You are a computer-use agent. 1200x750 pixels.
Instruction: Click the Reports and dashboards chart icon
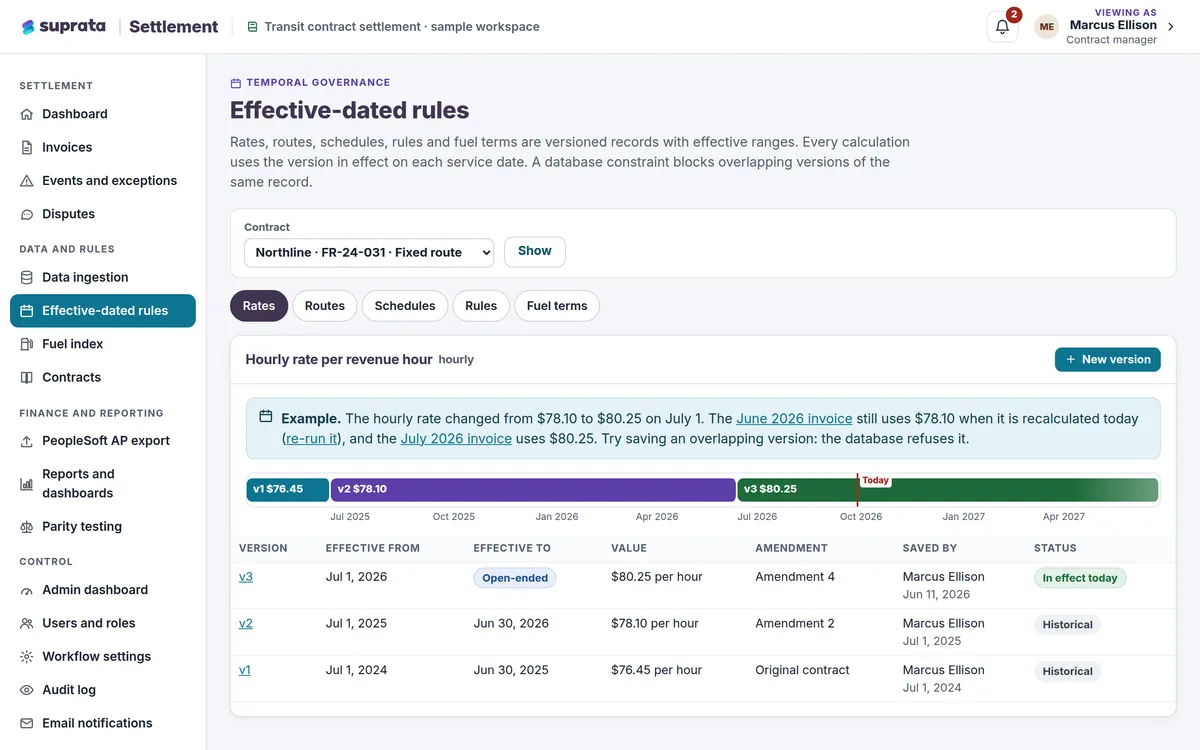(x=27, y=484)
